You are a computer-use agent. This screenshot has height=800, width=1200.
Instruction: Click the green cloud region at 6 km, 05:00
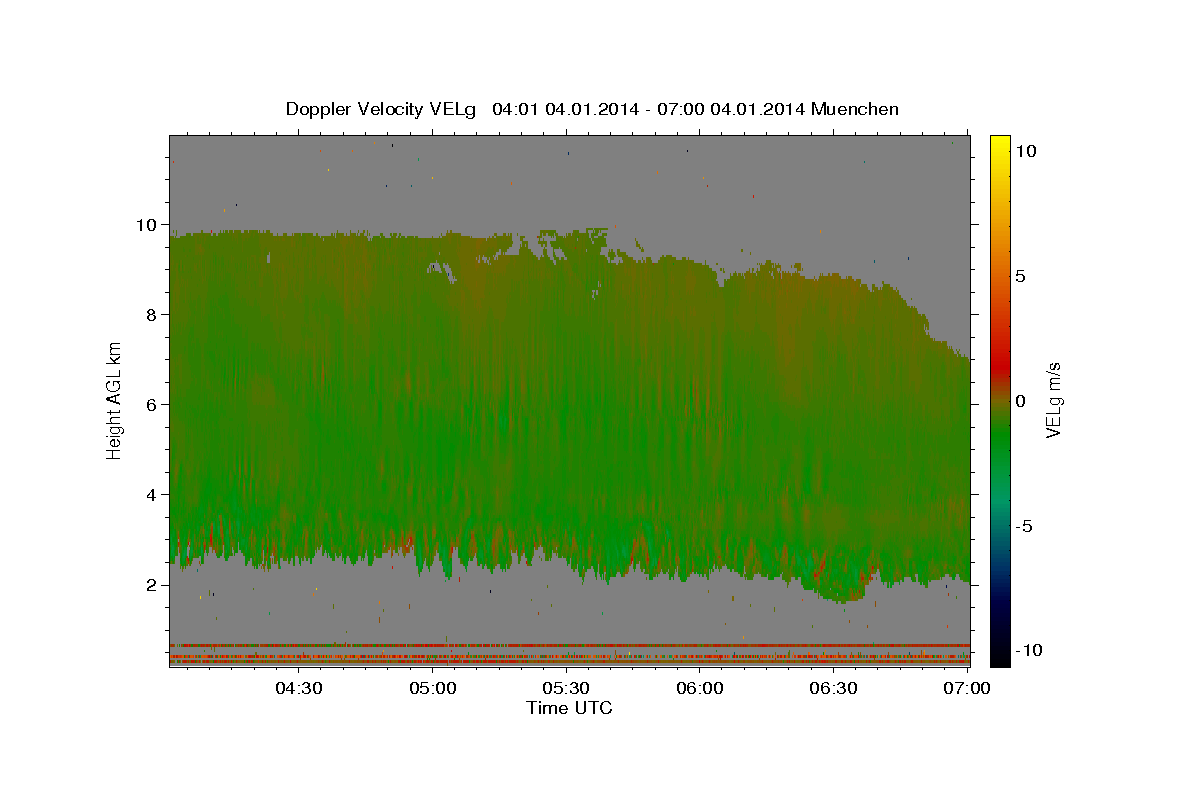(434, 405)
